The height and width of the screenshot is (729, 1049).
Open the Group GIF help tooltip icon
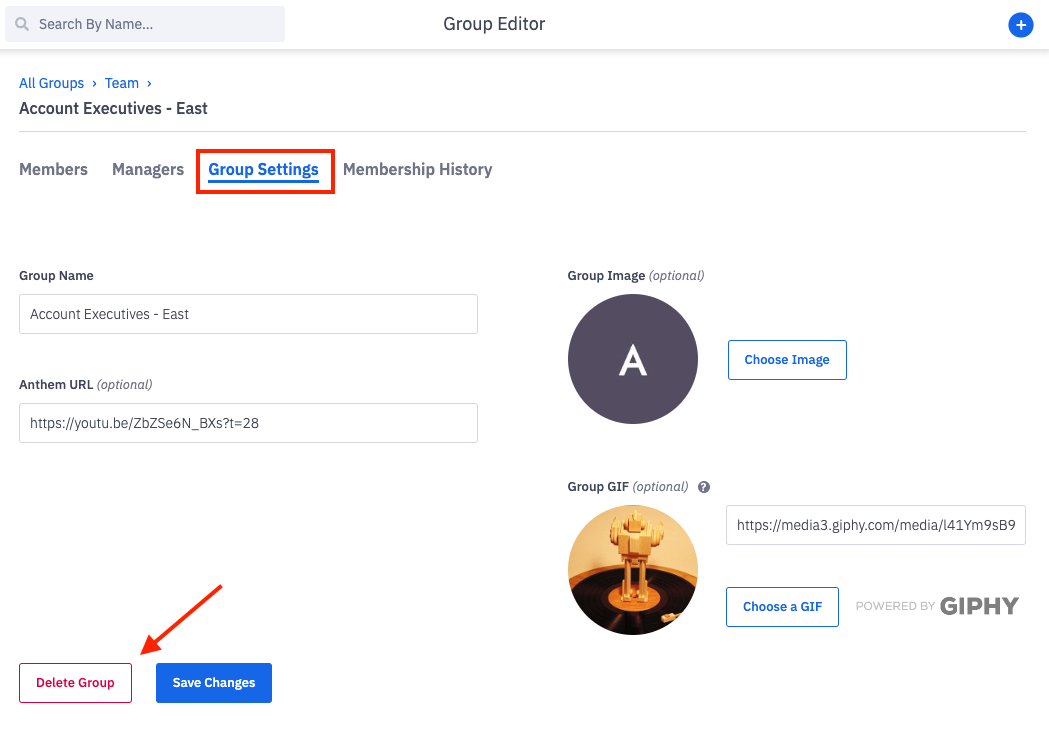pos(704,486)
